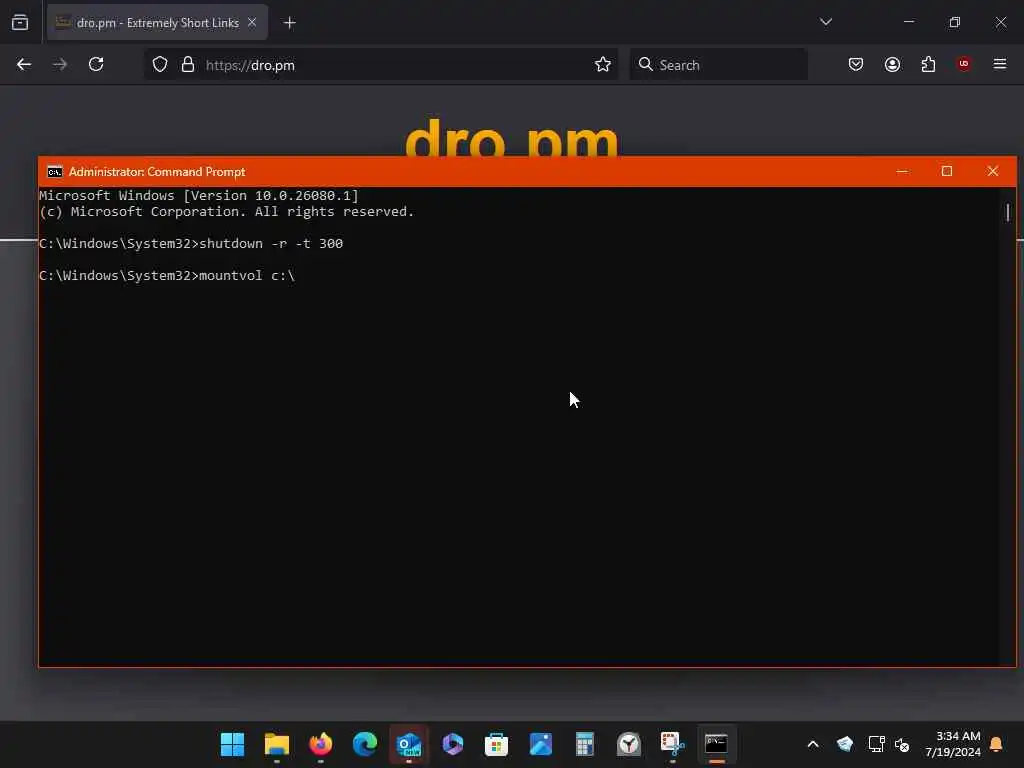This screenshot has width=1024, height=768.
Task: Restore down the Firefox window
Action: tap(954, 22)
